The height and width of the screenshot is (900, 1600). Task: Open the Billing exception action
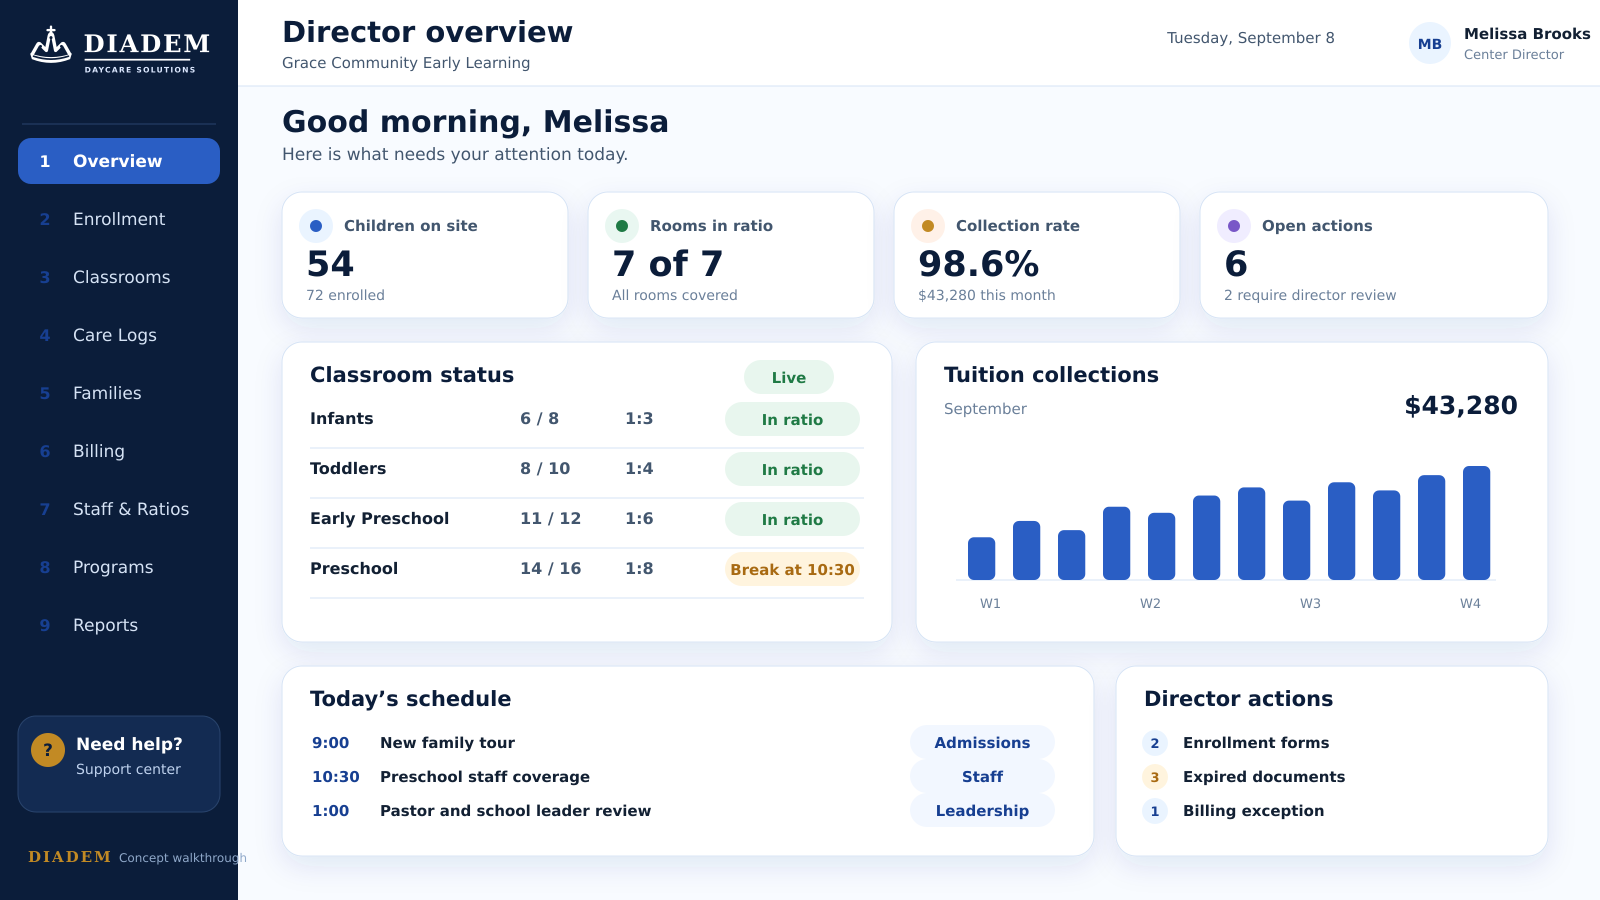(x=1253, y=811)
